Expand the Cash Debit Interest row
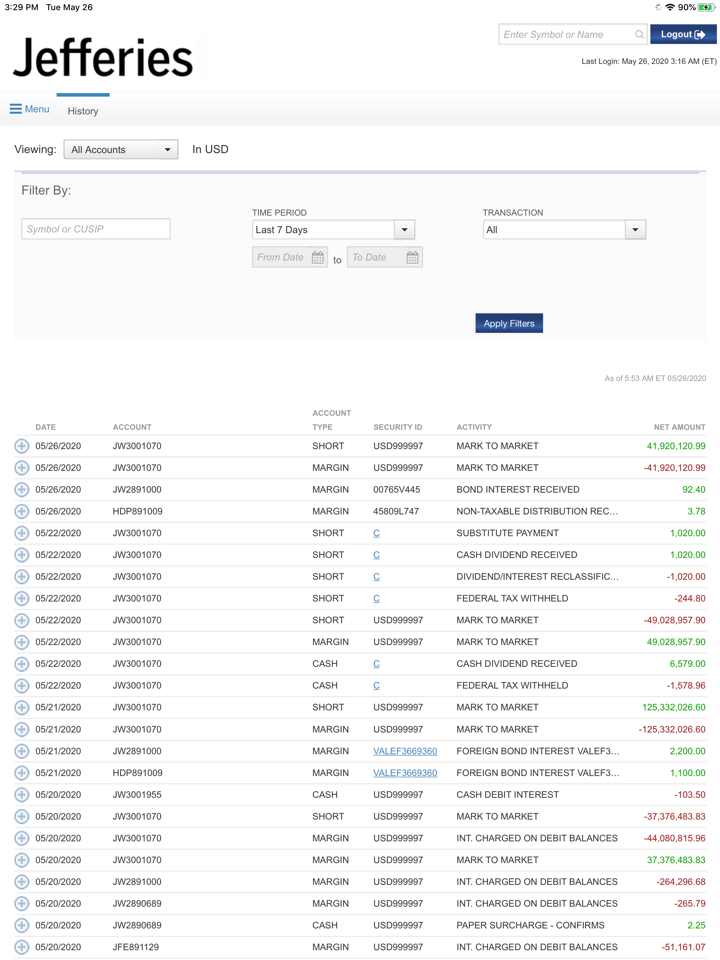The image size is (720, 960). coord(22,795)
